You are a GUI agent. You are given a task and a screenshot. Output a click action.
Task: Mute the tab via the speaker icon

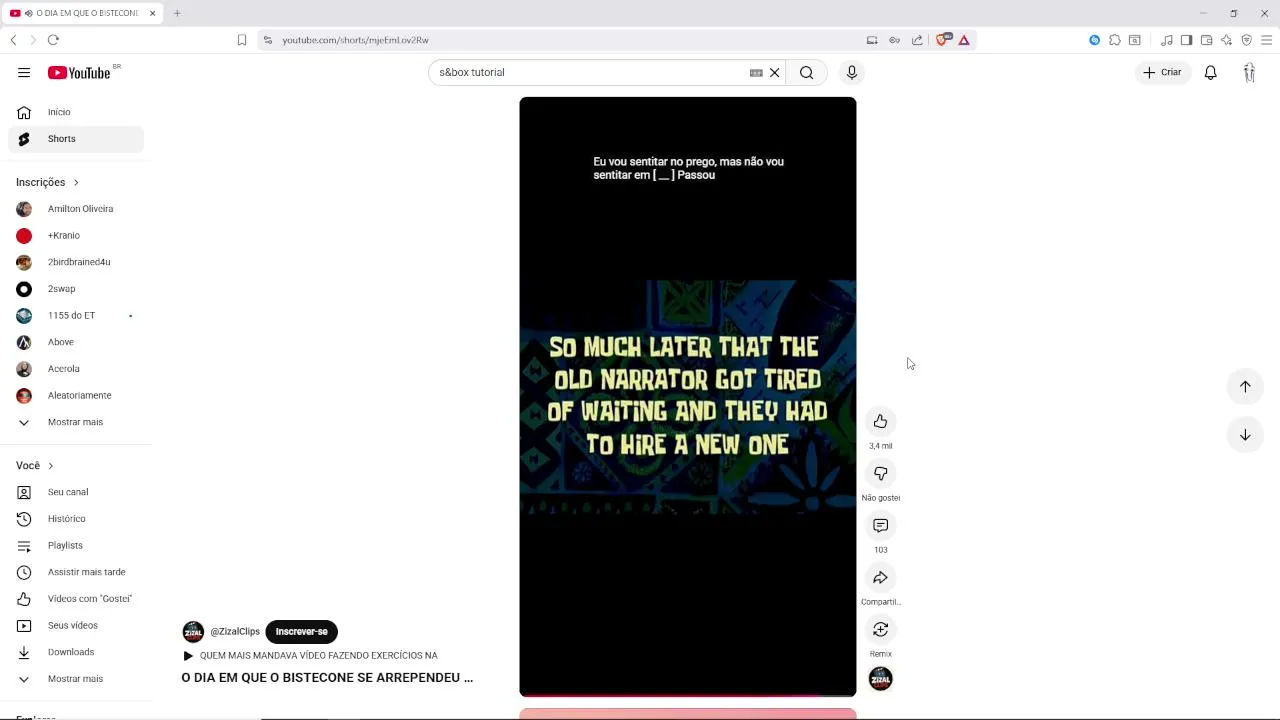pyautogui.click(x=27, y=13)
